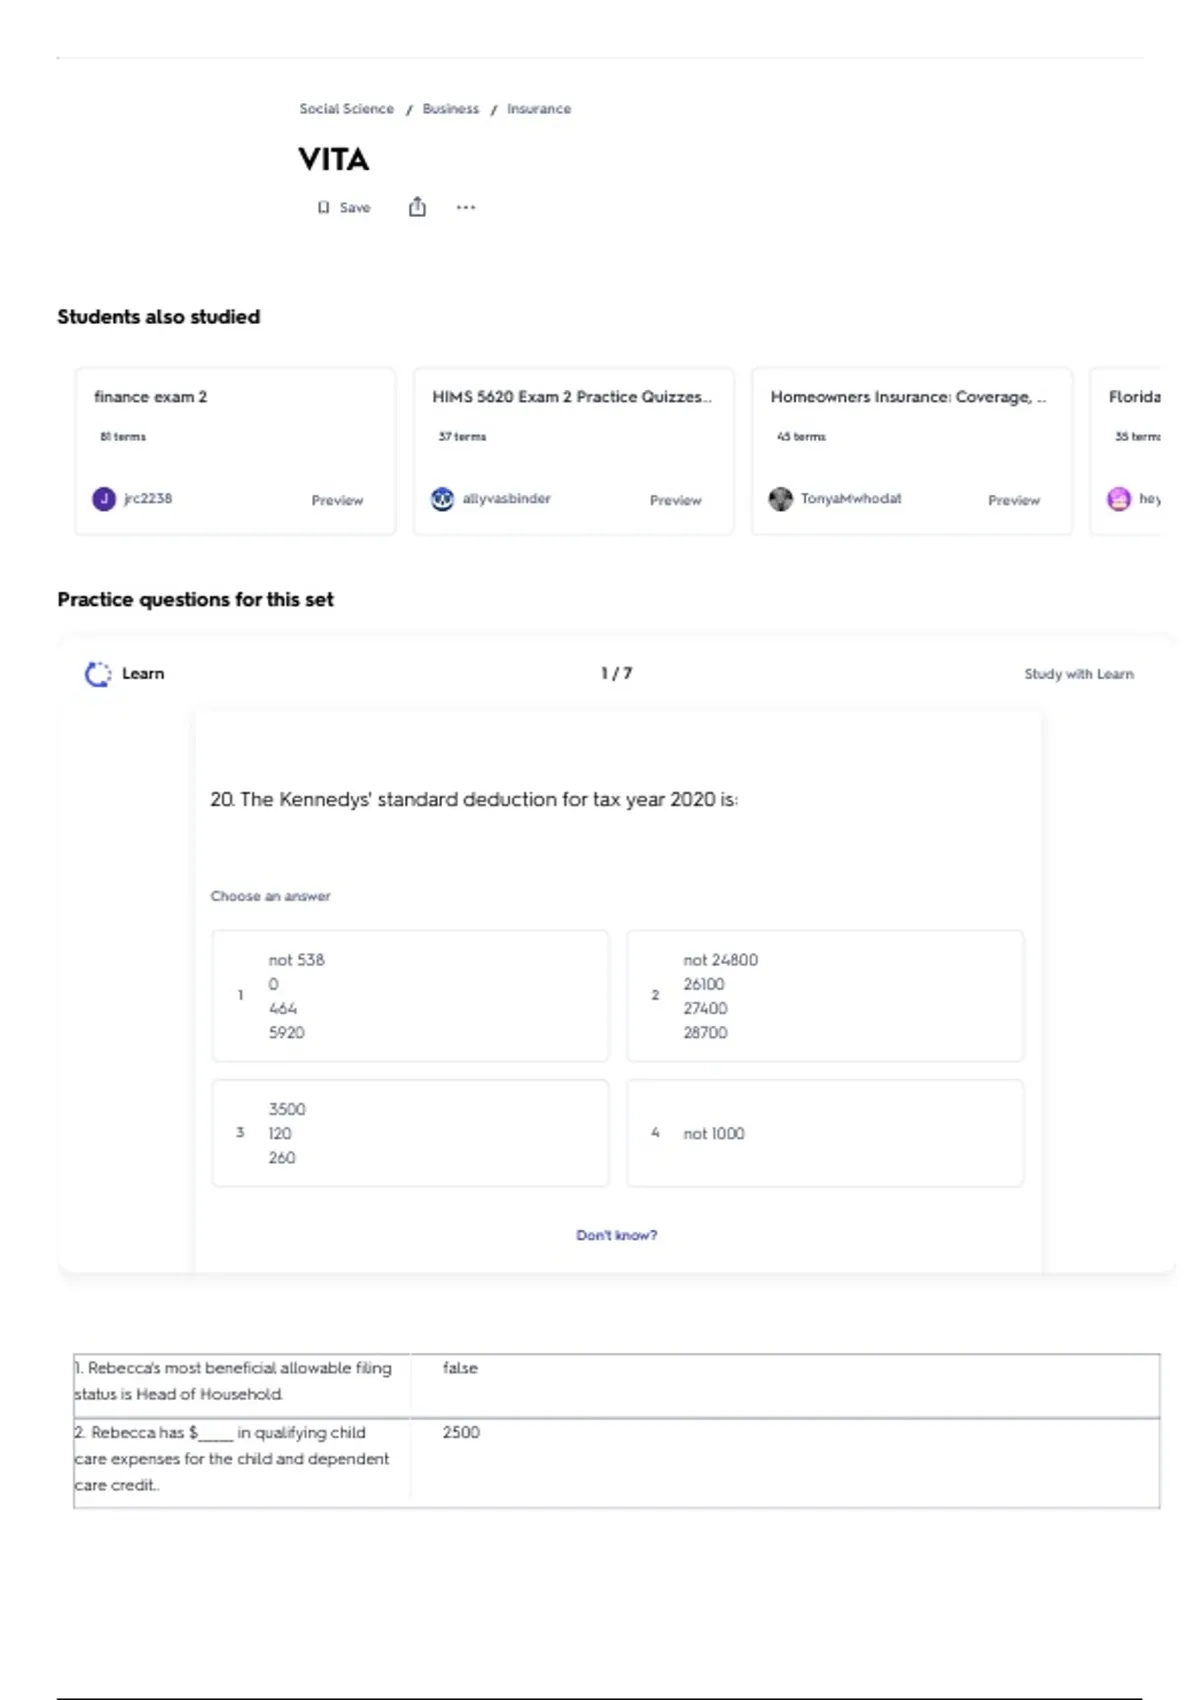Open HIMS 5620 Exam 2 card title

(x=571, y=397)
